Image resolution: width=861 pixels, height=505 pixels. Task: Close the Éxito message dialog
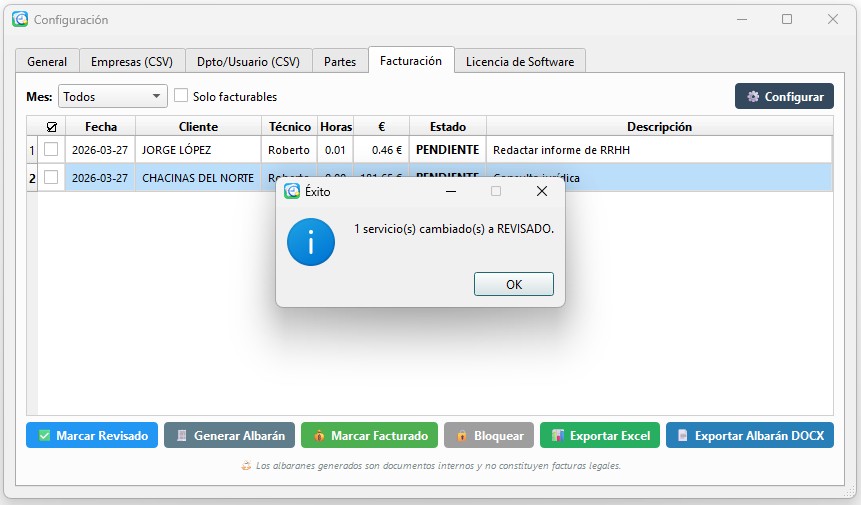(542, 191)
